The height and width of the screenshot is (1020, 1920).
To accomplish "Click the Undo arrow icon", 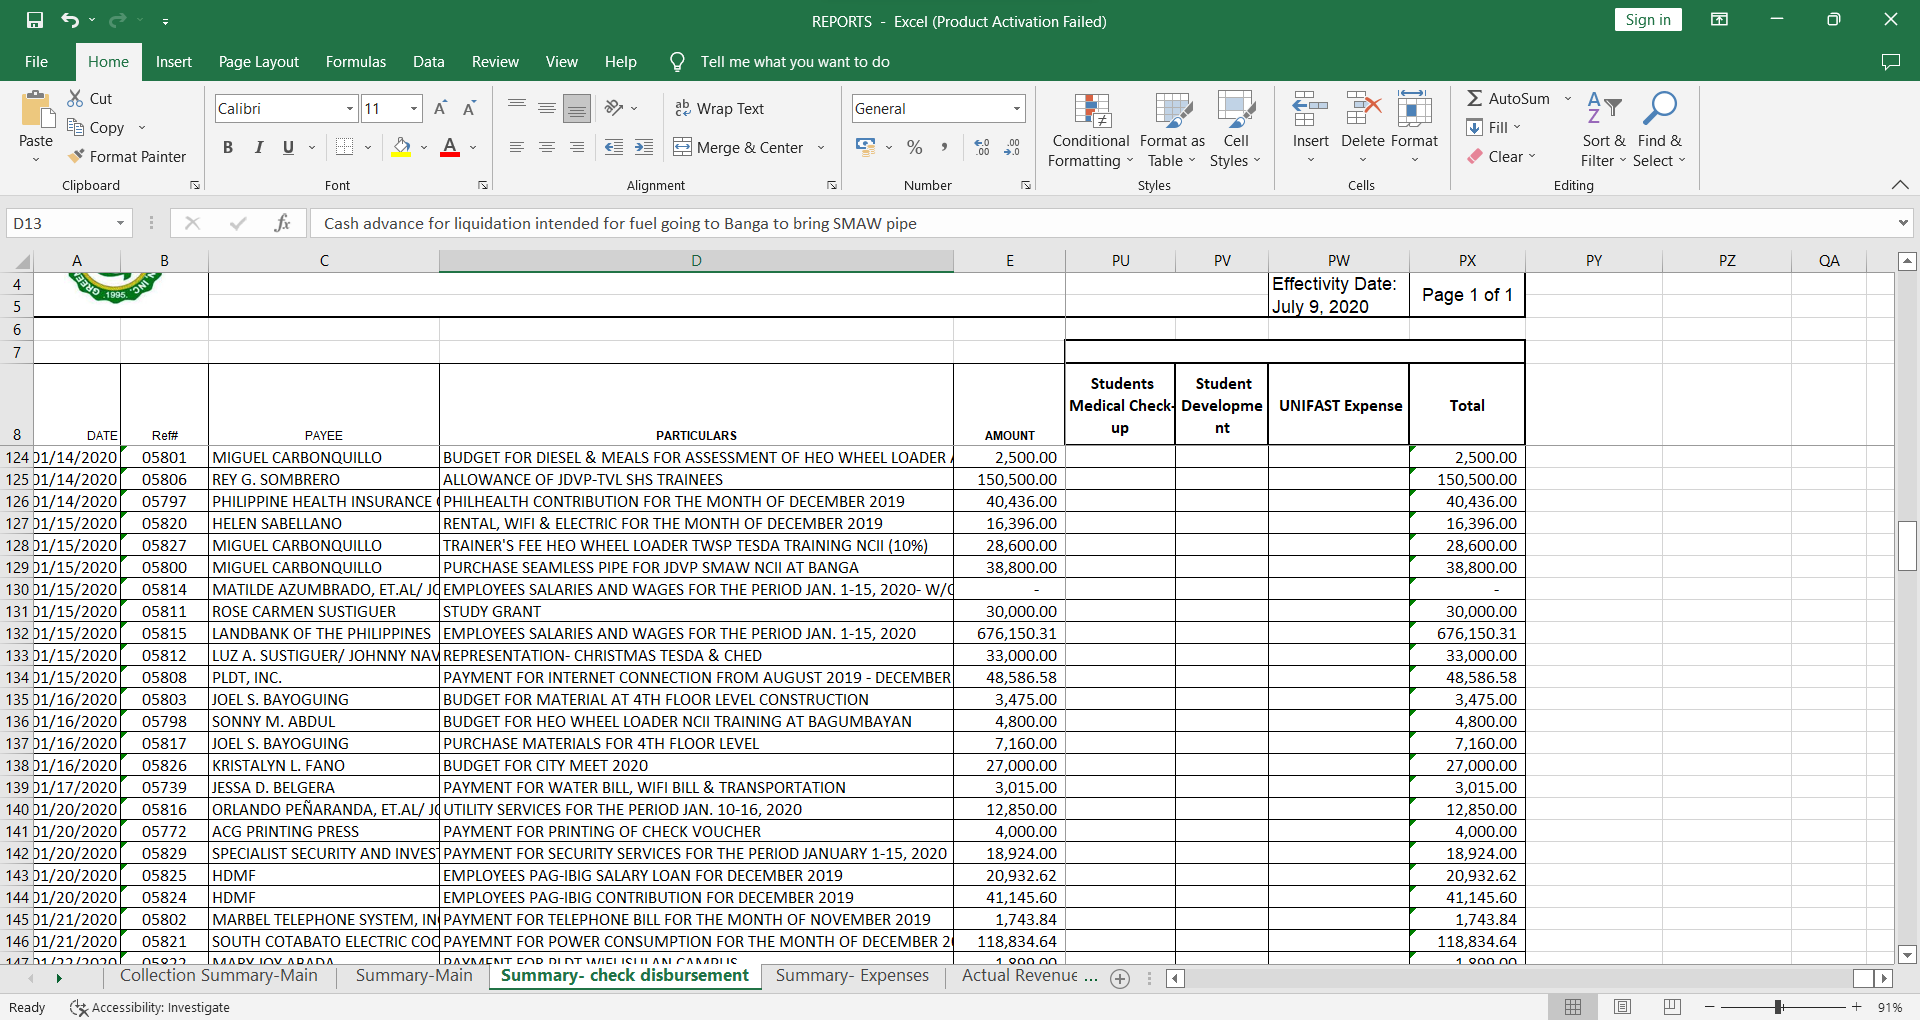I will click(x=69, y=20).
